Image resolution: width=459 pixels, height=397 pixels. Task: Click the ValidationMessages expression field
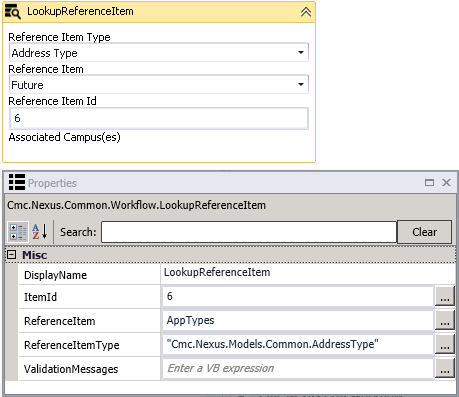(298, 368)
